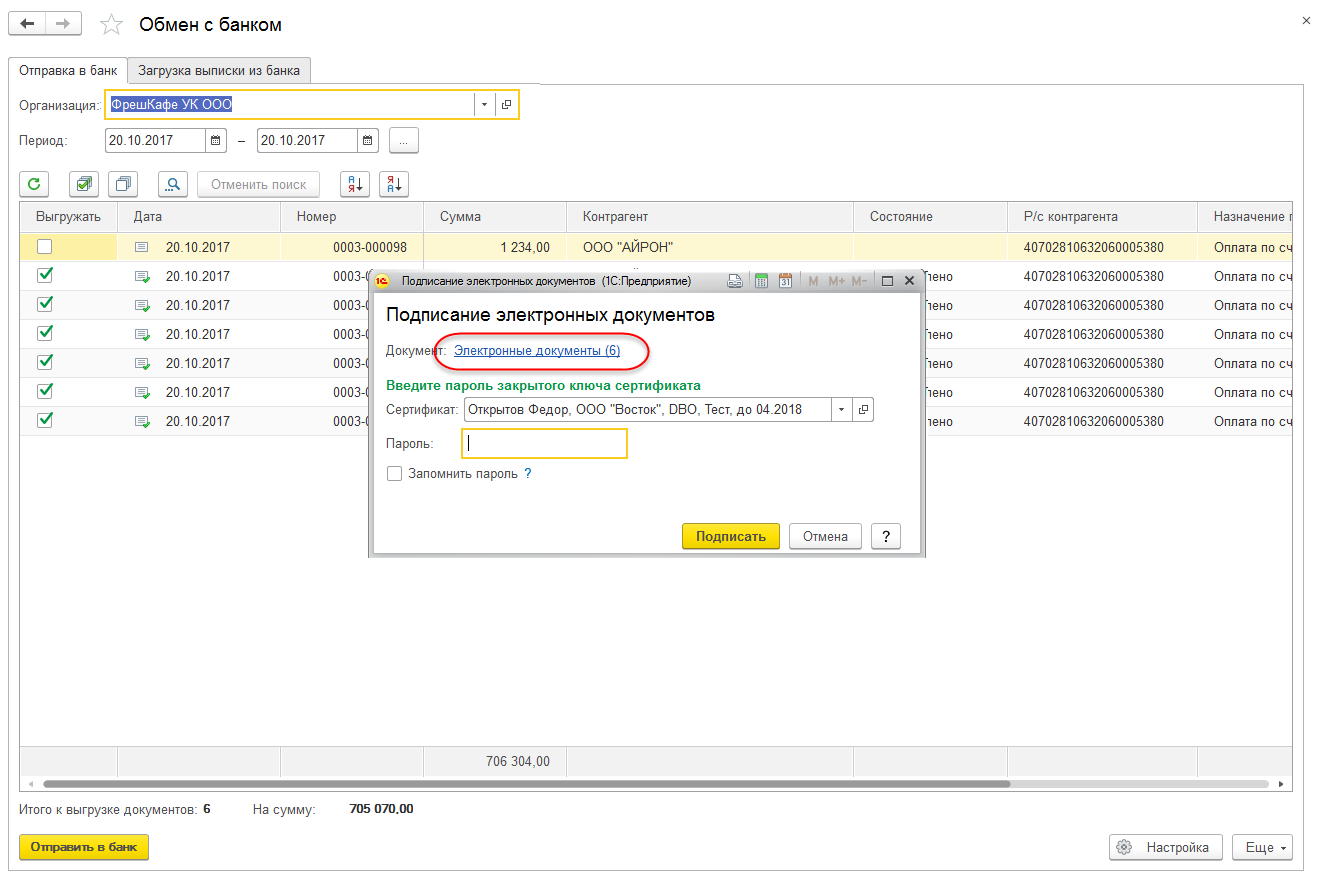Click the Отменить поиск button

tap(259, 184)
